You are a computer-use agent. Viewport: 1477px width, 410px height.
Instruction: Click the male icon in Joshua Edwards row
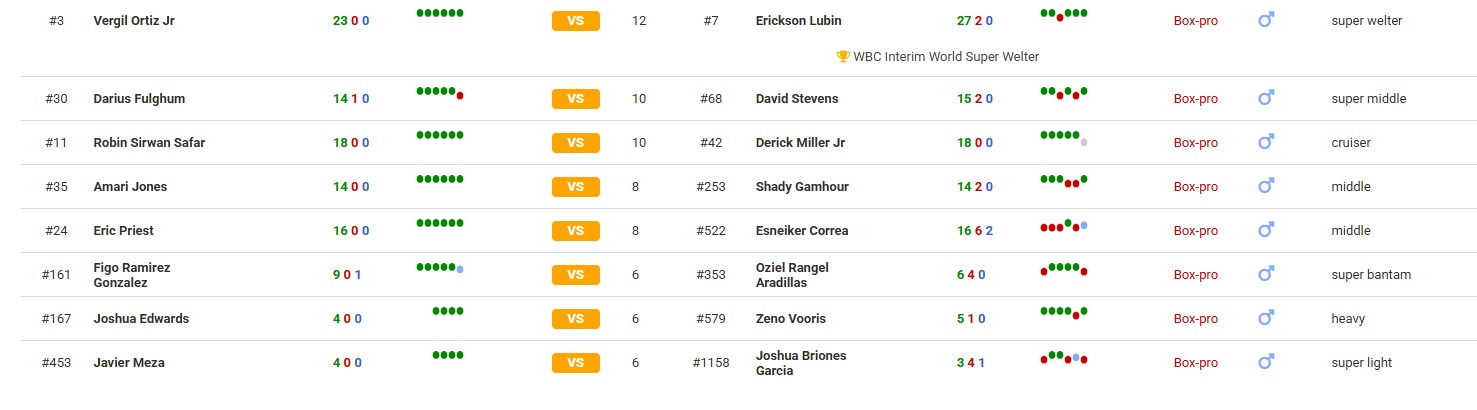point(1265,318)
